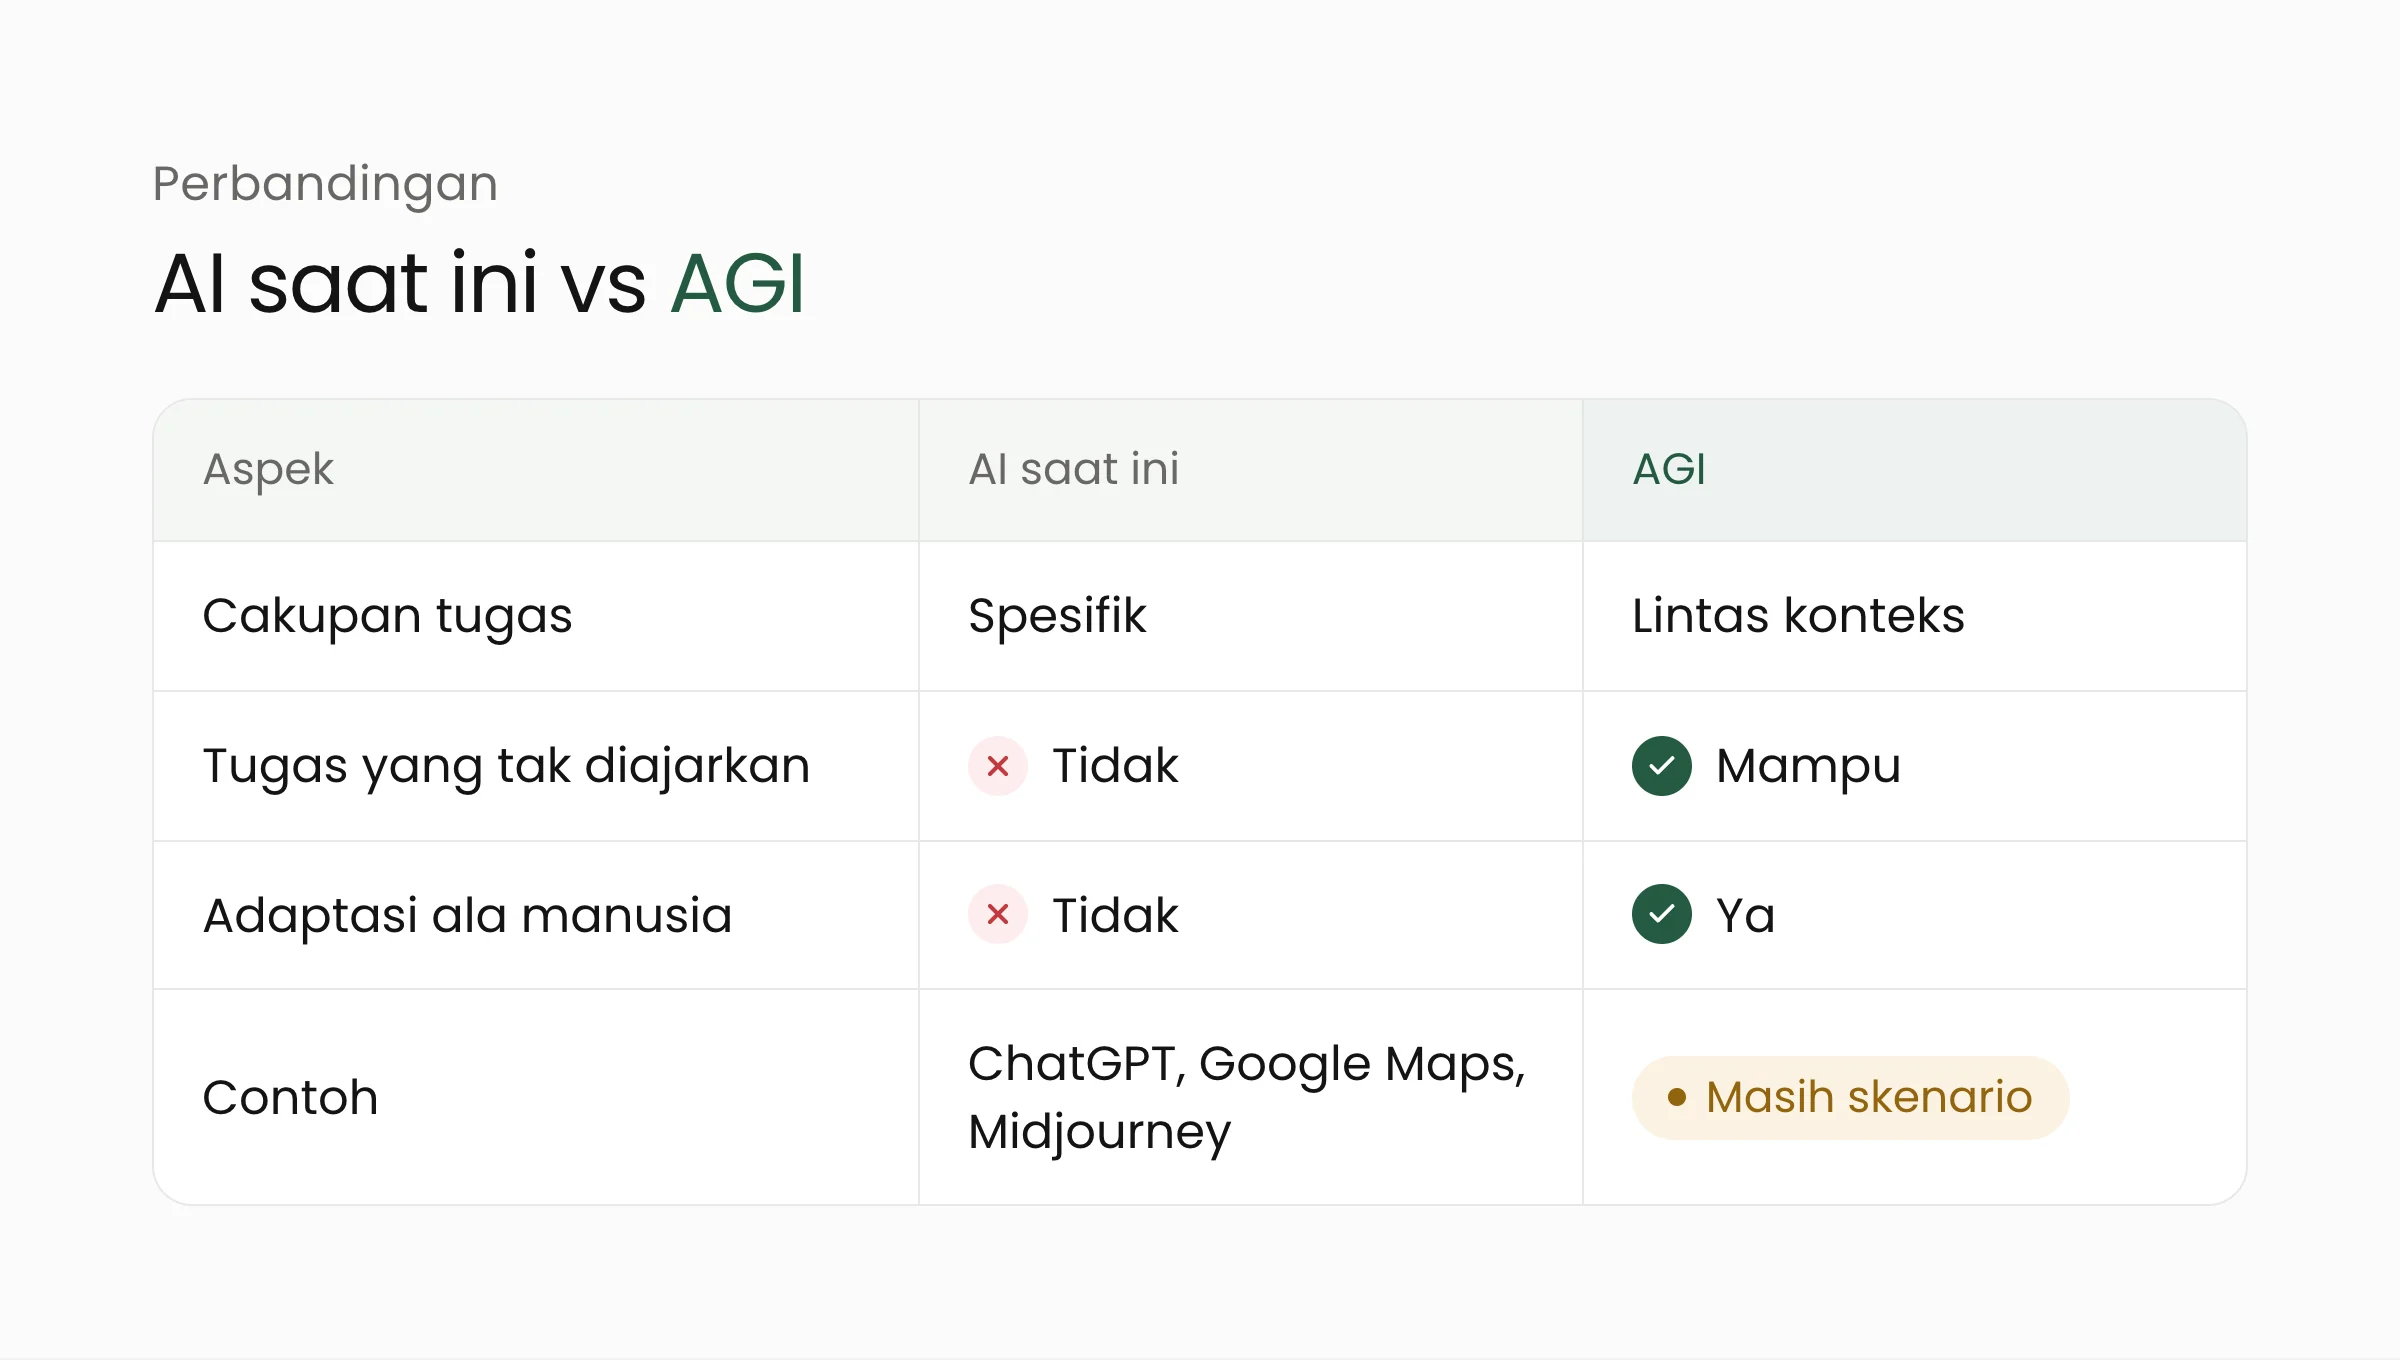
Task: Click the Mampu text in AGI column
Action: point(1808,767)
